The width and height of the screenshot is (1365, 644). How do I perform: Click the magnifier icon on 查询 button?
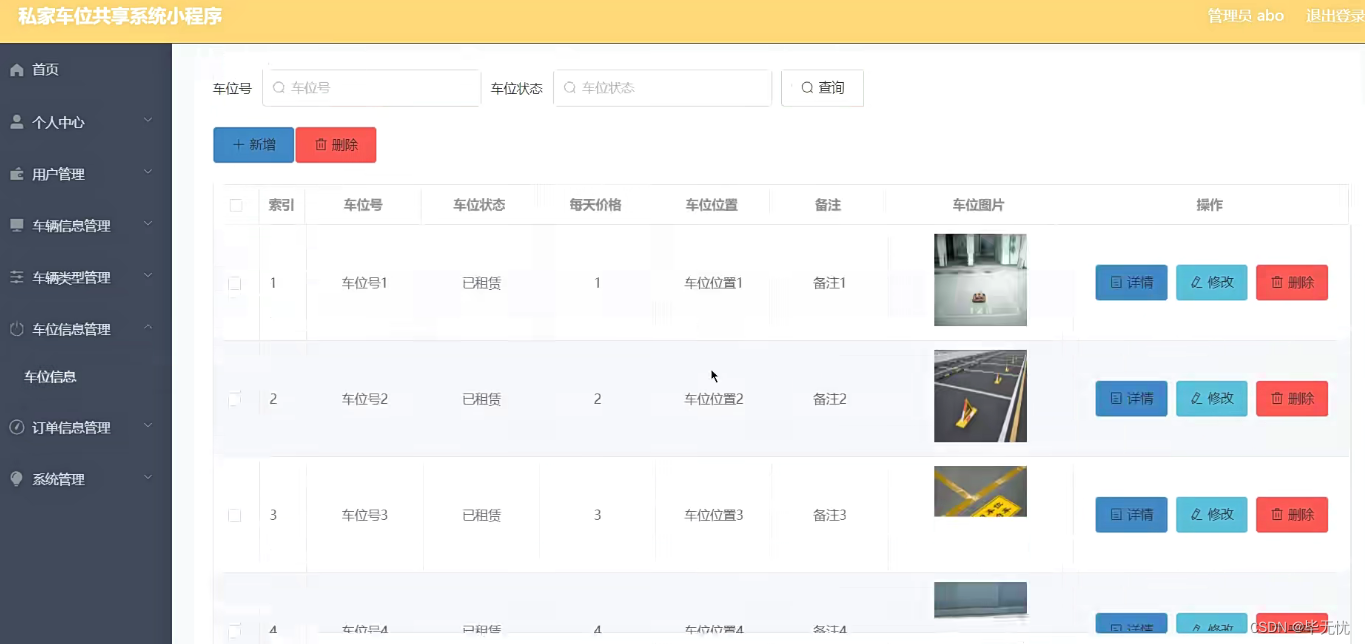coord(807,88)
